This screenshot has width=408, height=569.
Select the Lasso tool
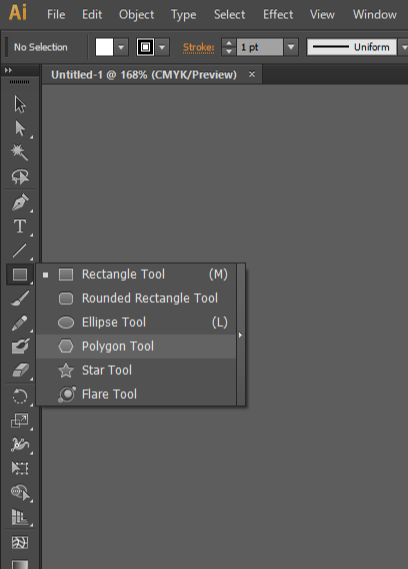[20, 176]
